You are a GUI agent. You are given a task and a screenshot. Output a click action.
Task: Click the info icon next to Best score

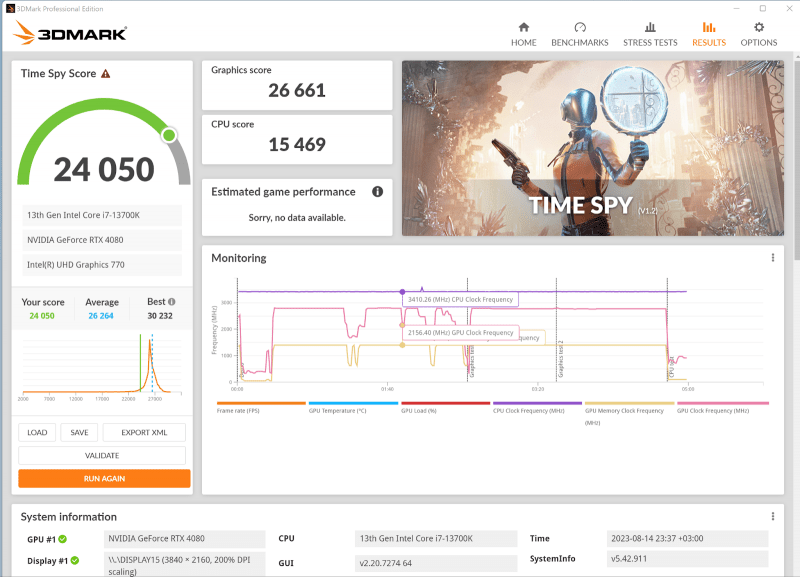[172, 302]
